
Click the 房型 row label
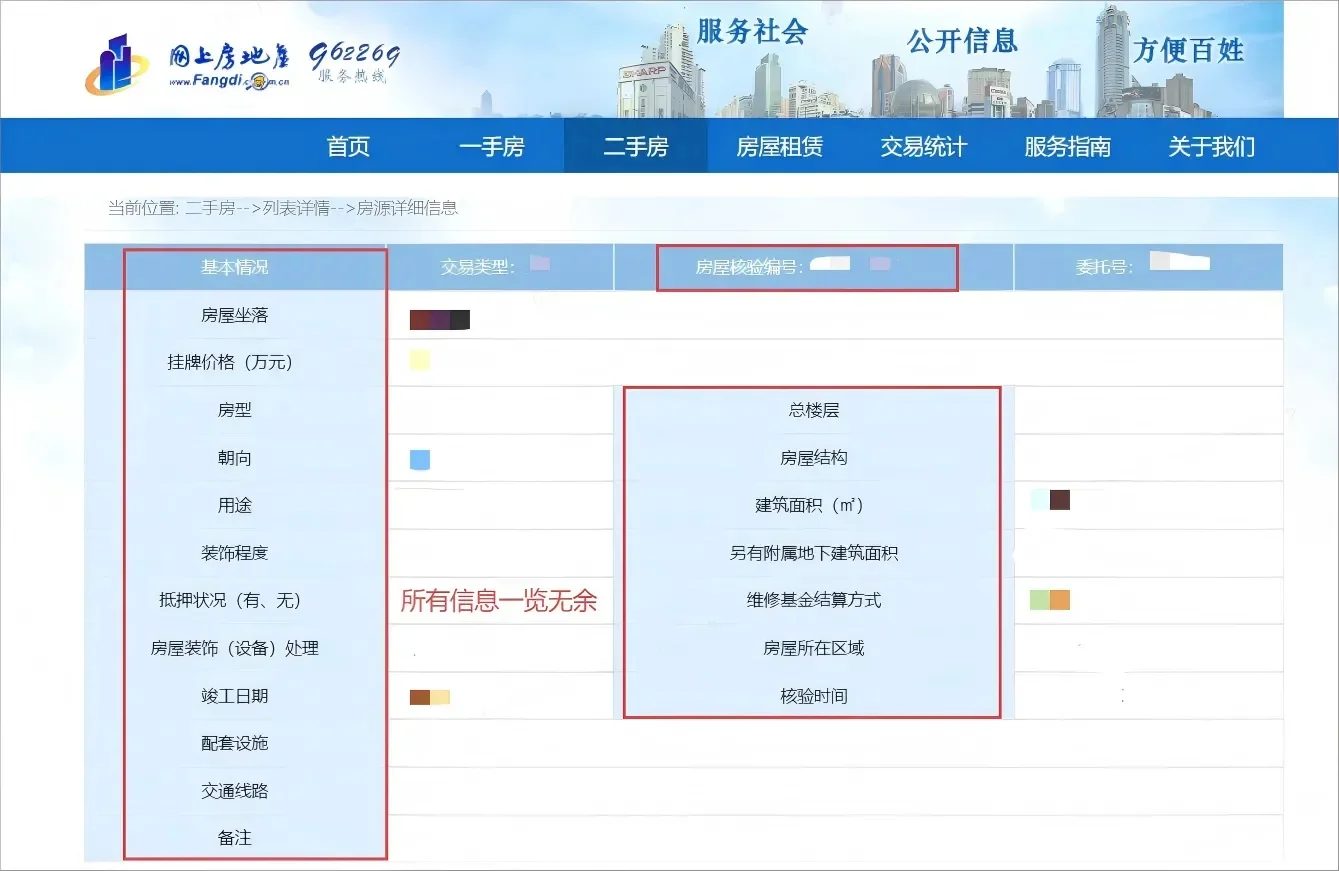(235, 410)
